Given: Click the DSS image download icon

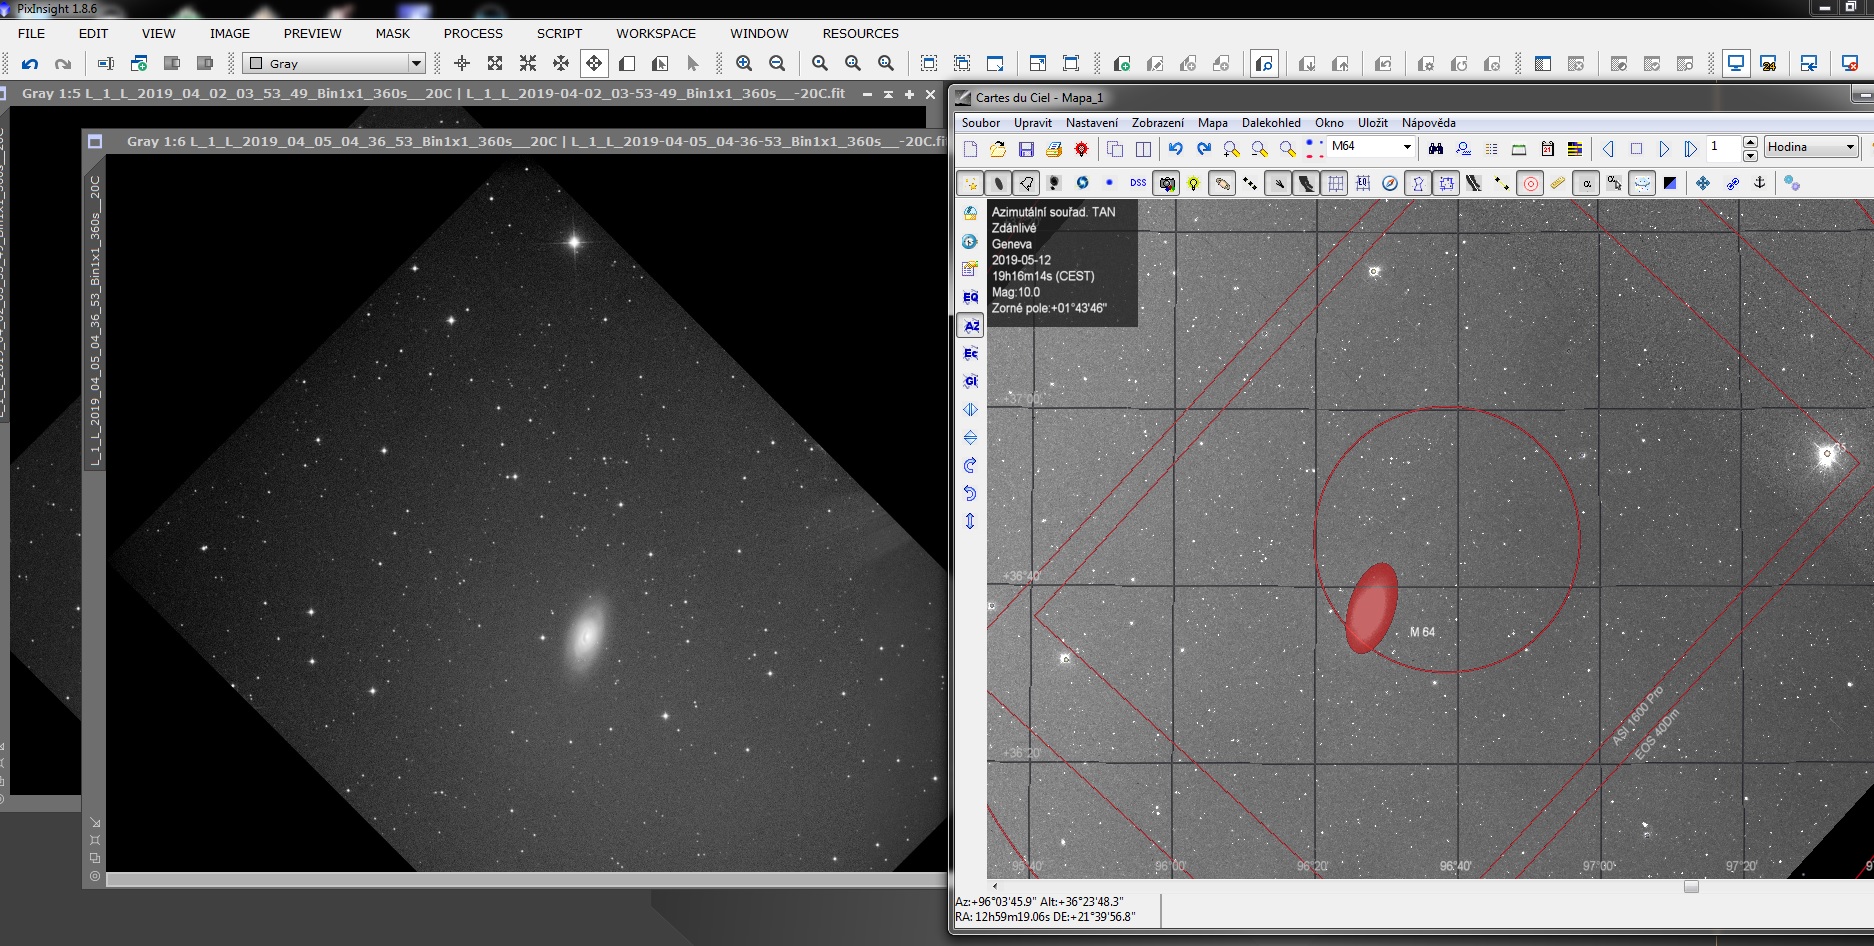Looking at the screenshot, I should [1138, 183].
